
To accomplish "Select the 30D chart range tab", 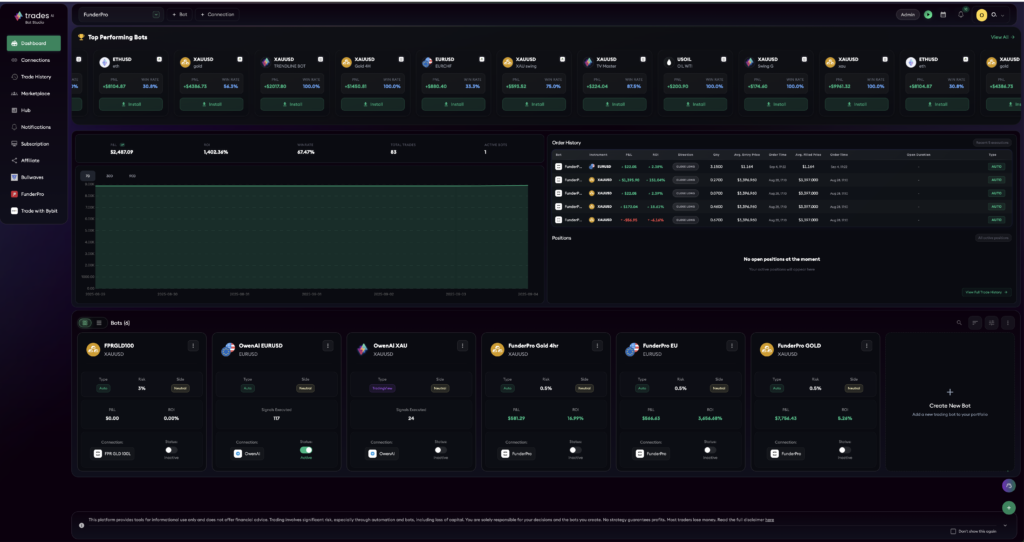I will tap(109, 176).
